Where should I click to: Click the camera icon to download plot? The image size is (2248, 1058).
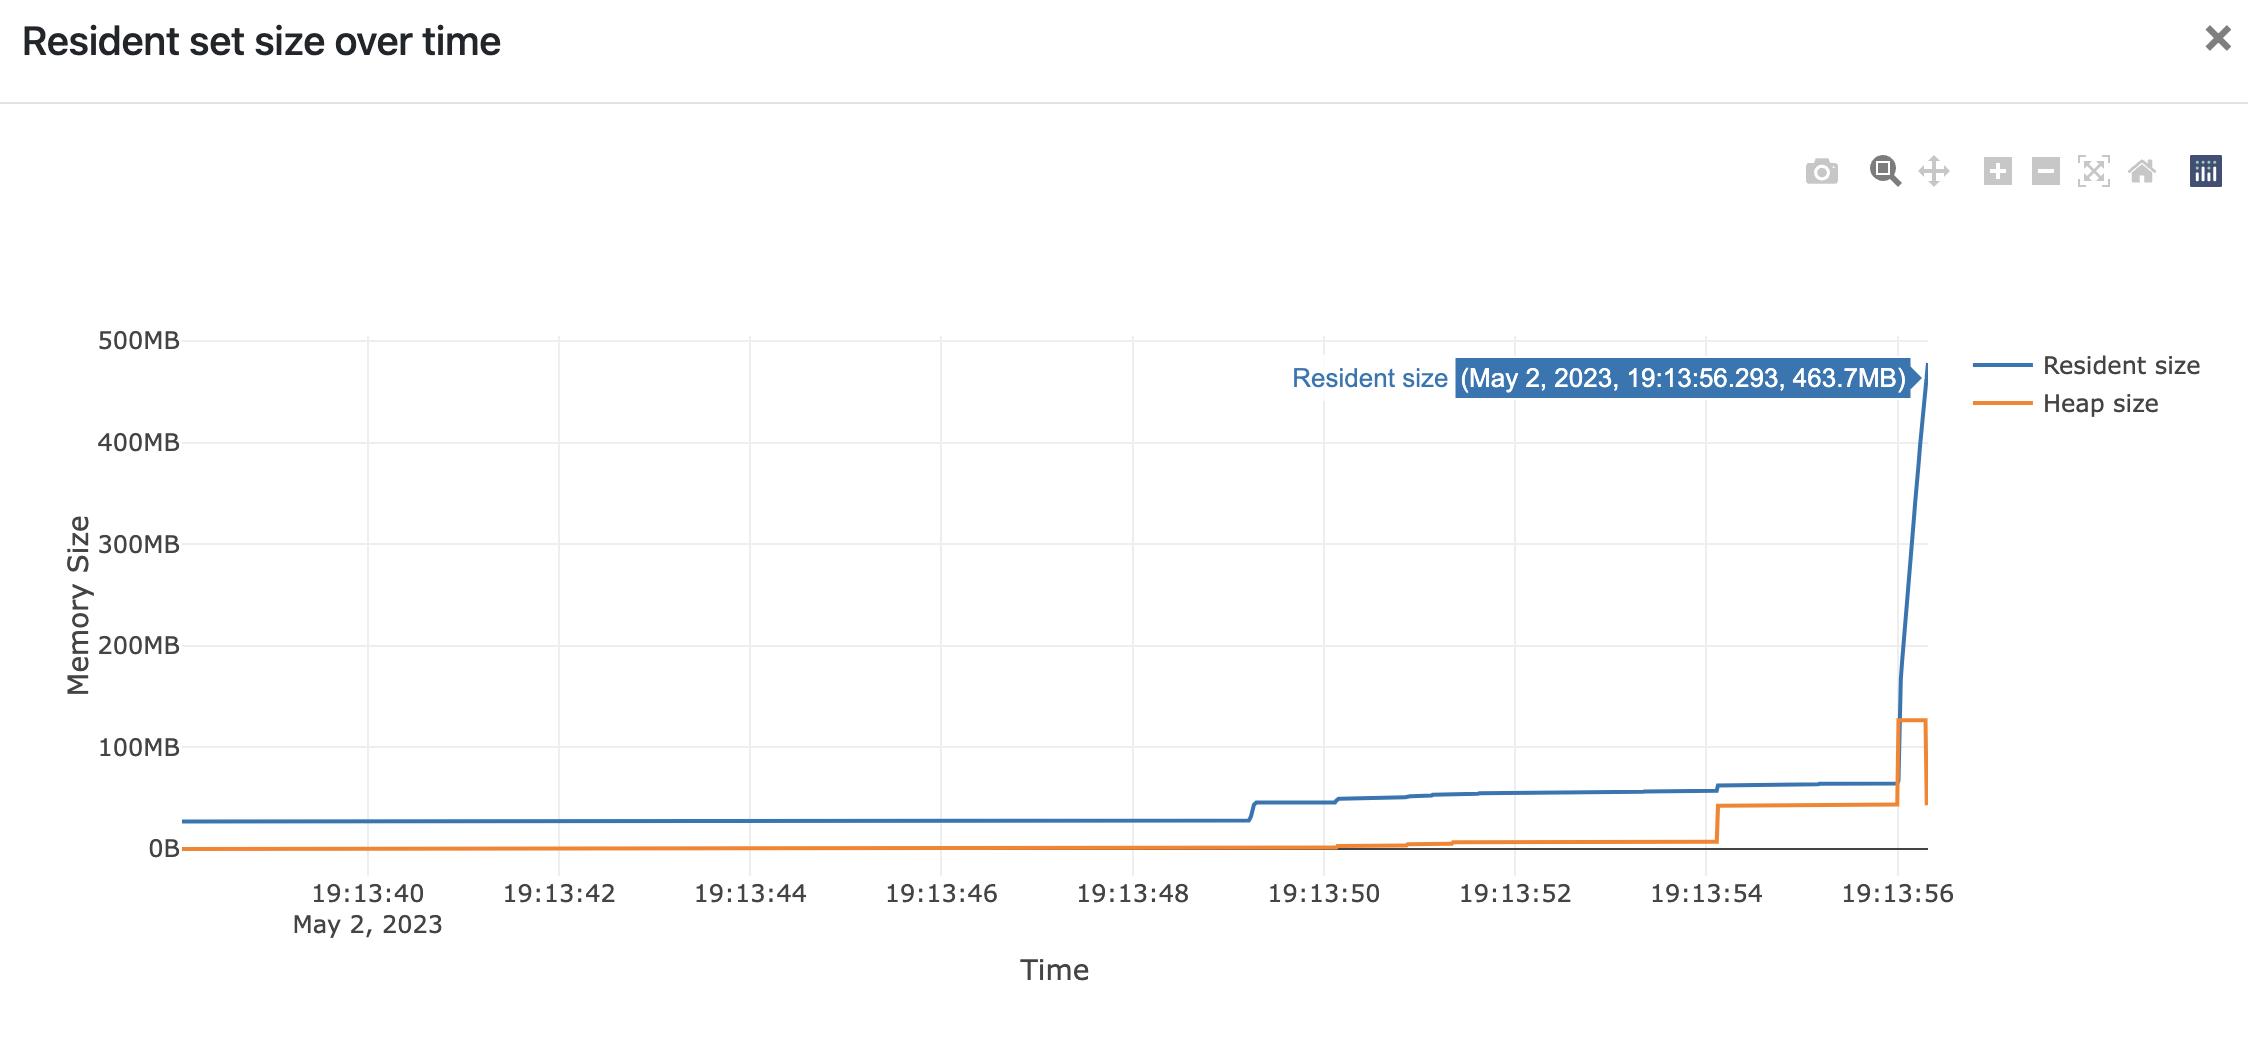pyautogui.click(x=1821, y=172)
